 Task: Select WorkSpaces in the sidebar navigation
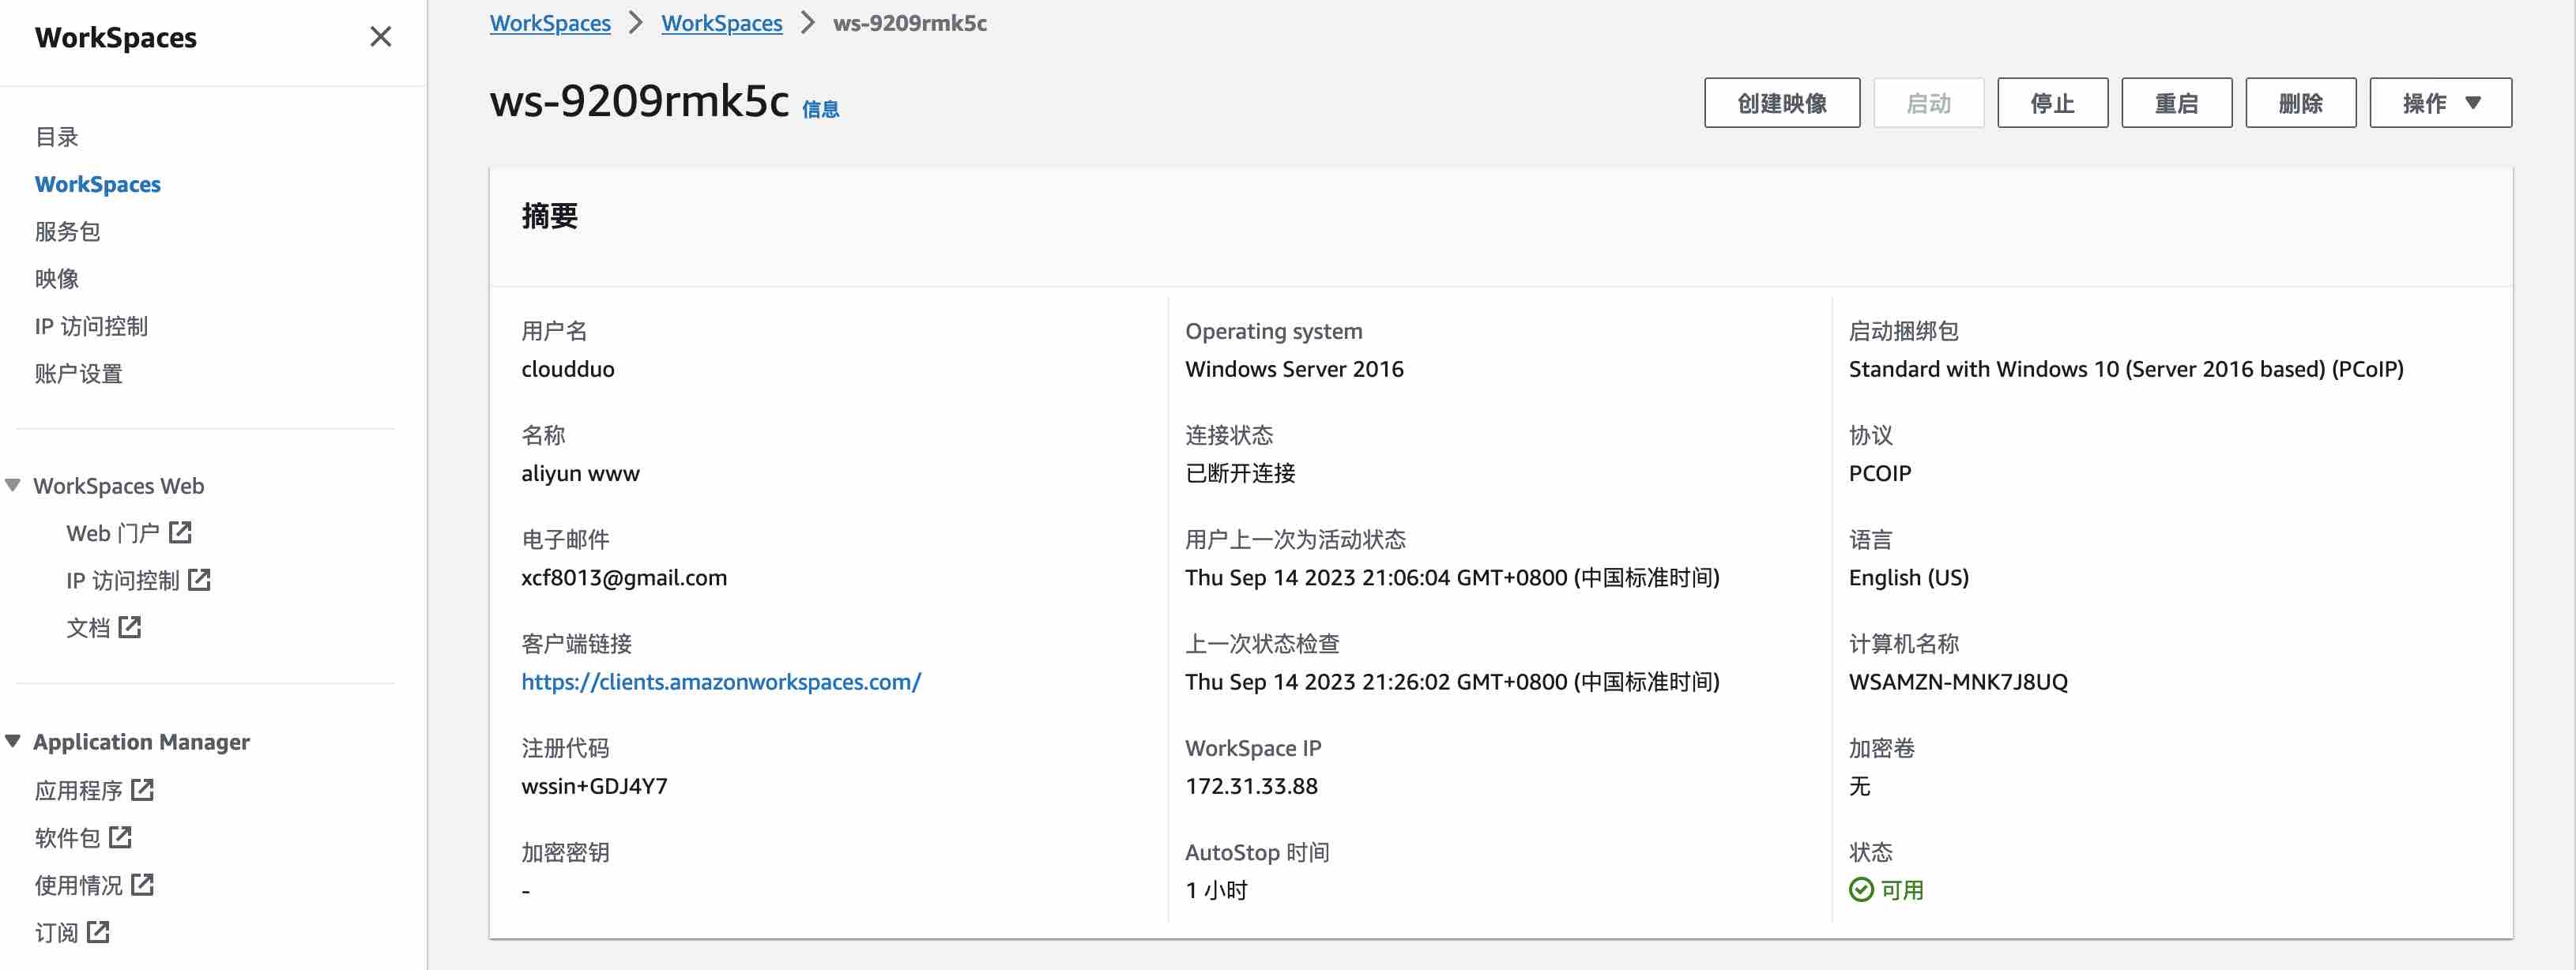[98, 184]
